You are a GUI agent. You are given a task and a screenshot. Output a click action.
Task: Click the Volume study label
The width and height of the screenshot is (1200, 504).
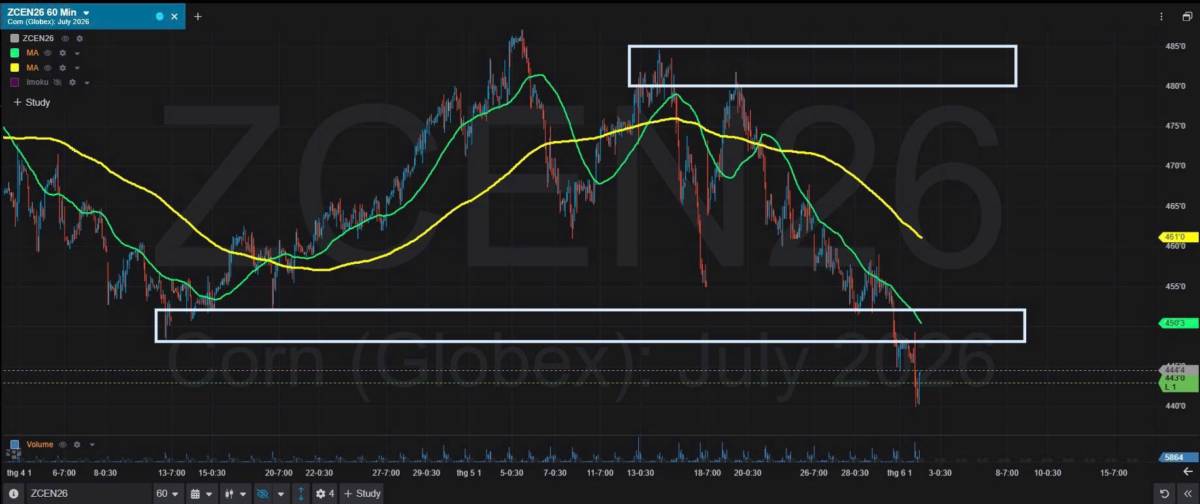(40, 444)
